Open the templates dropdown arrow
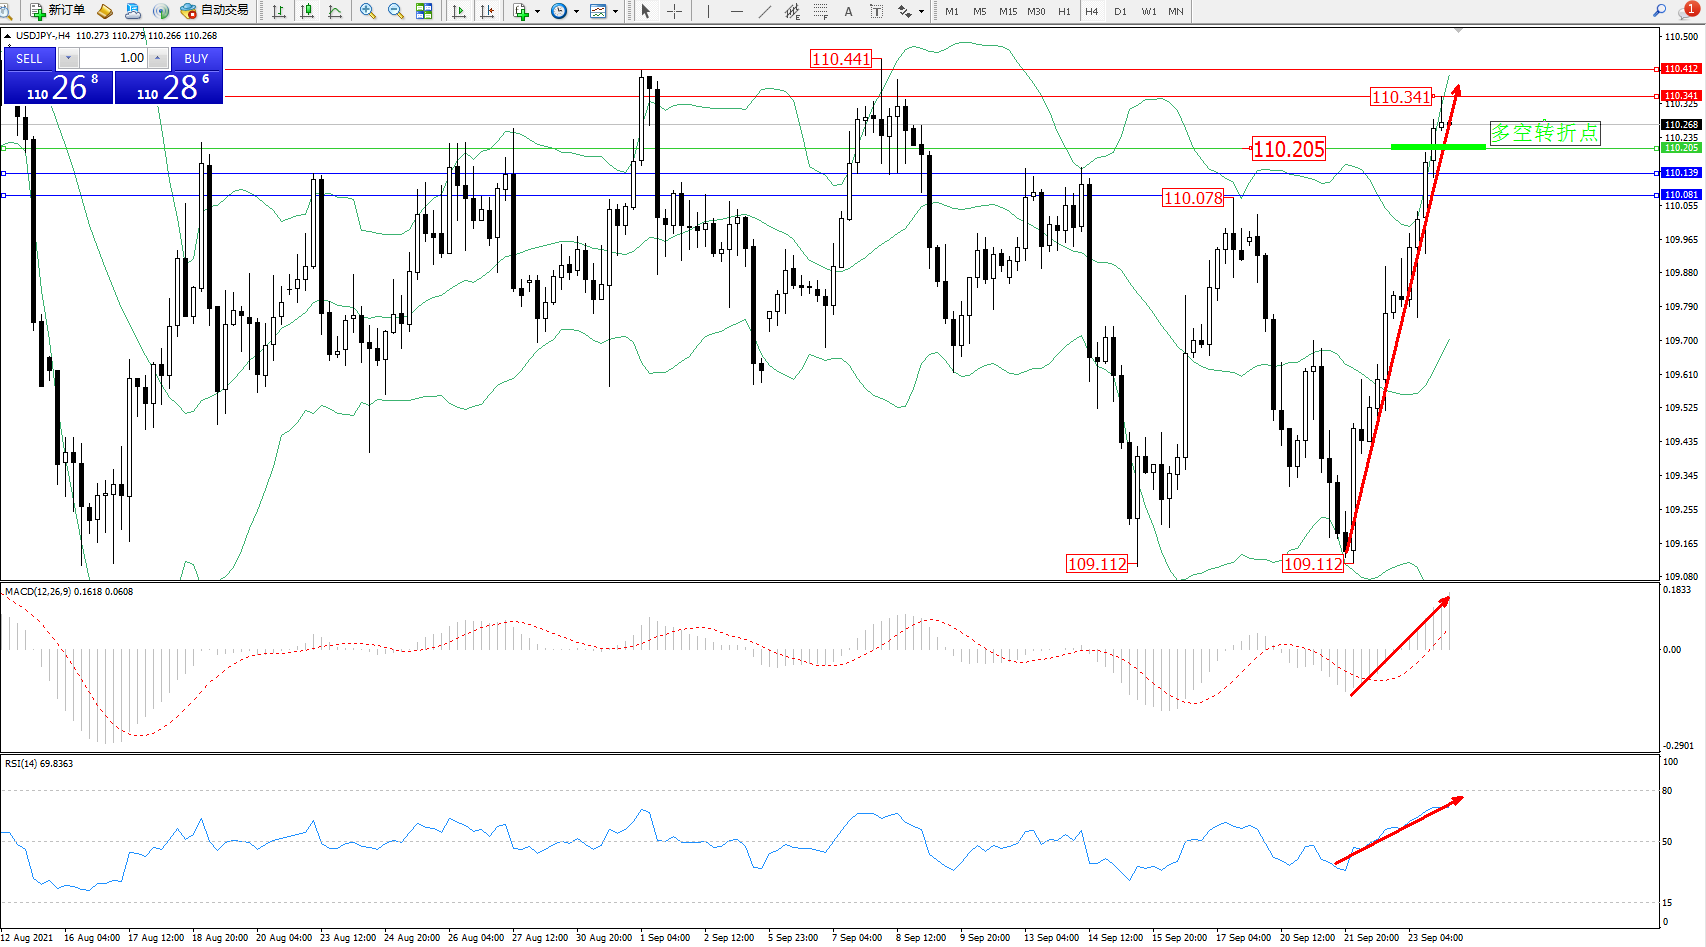The image size is (1706, 947). click(x=615, y=12)
